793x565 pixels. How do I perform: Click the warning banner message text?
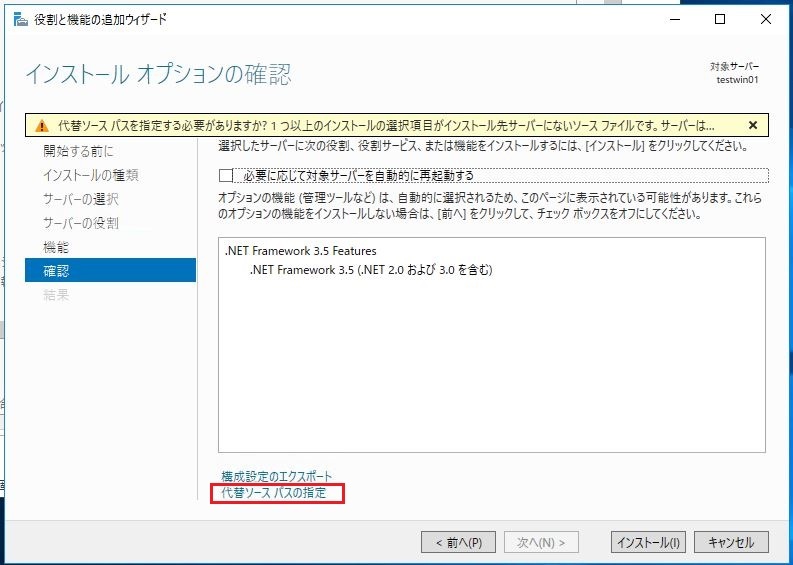(386, 125)
